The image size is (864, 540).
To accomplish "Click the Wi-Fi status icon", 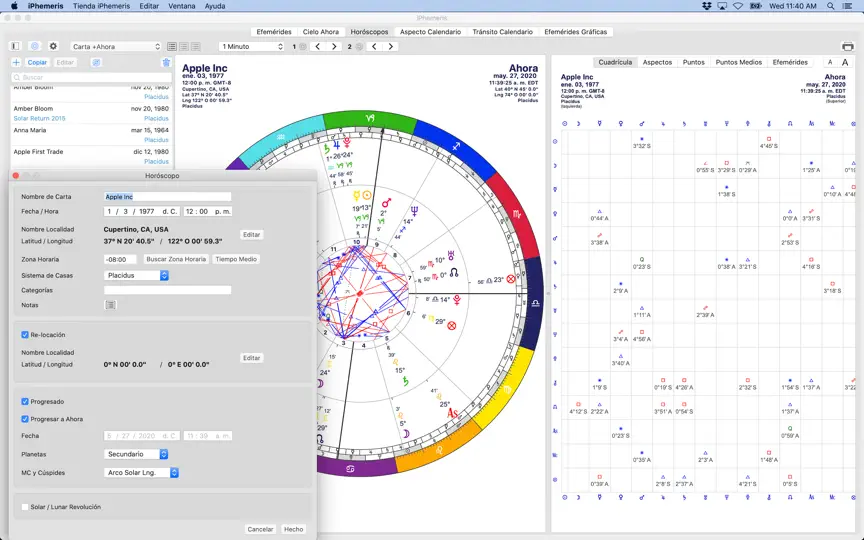I will tap(738, 6).
